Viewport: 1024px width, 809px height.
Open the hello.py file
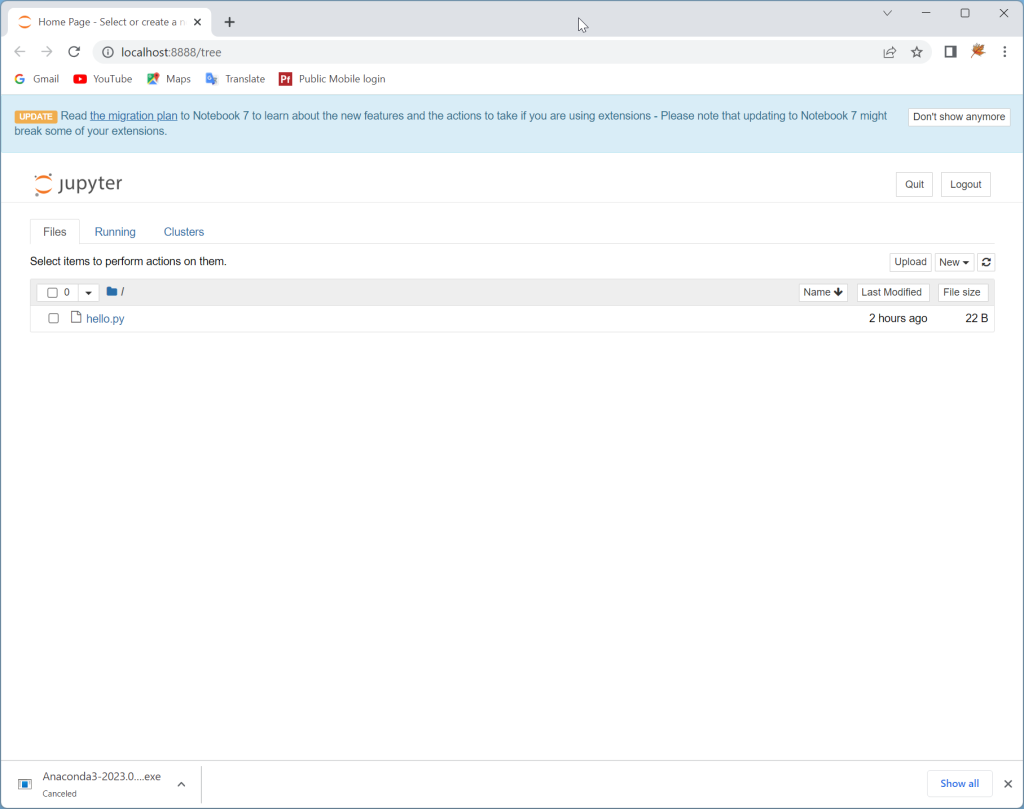[105, 319]
